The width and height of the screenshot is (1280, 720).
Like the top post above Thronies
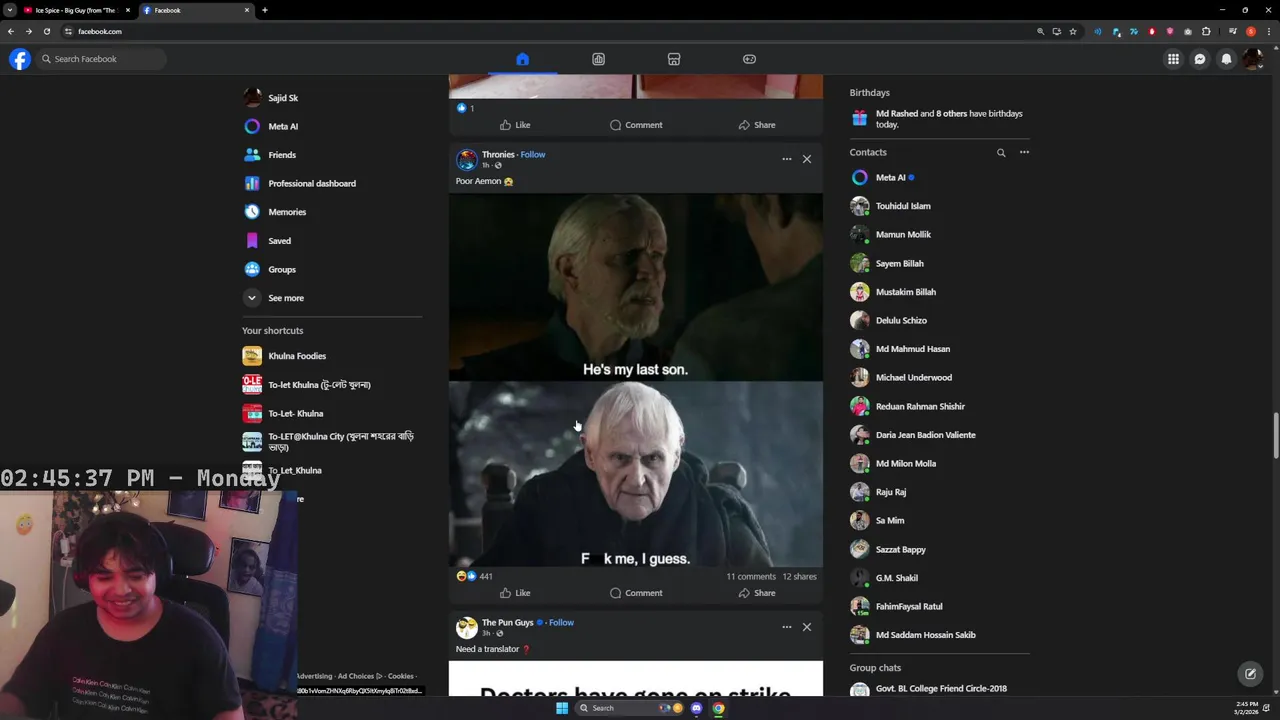coord(515,125)
